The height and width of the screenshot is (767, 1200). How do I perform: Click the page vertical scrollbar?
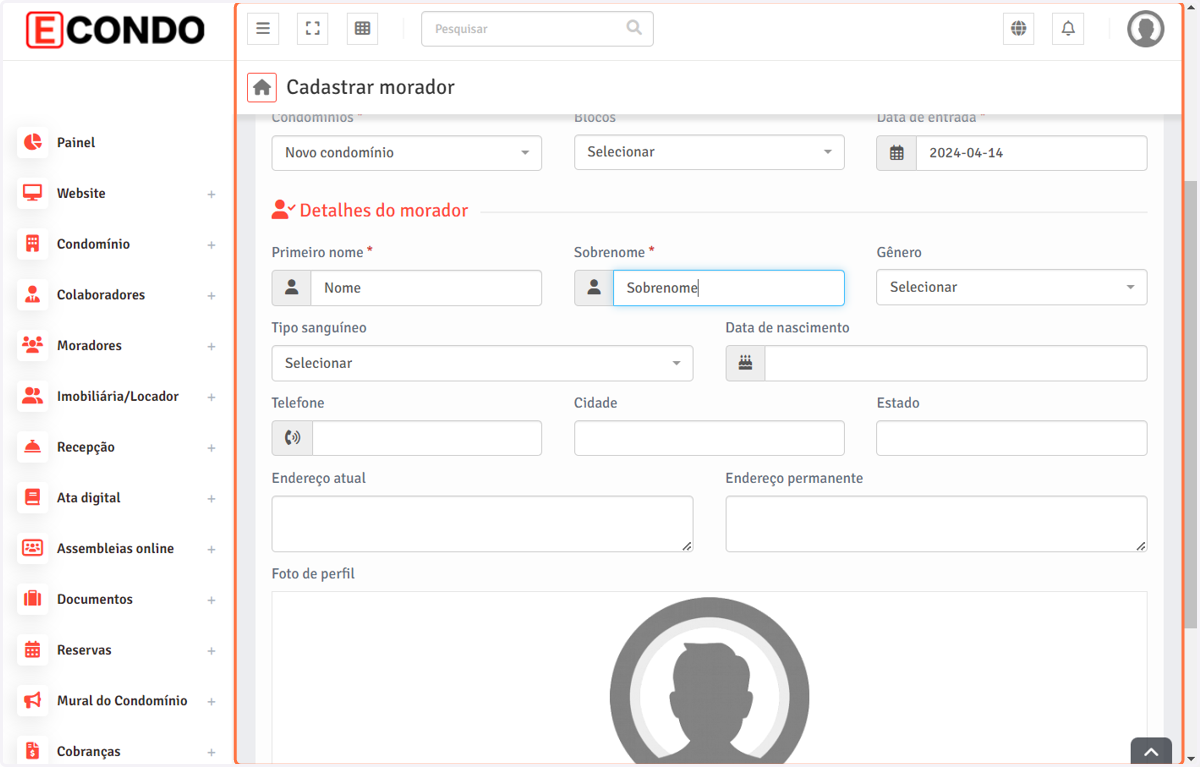tap(1190, 405)
